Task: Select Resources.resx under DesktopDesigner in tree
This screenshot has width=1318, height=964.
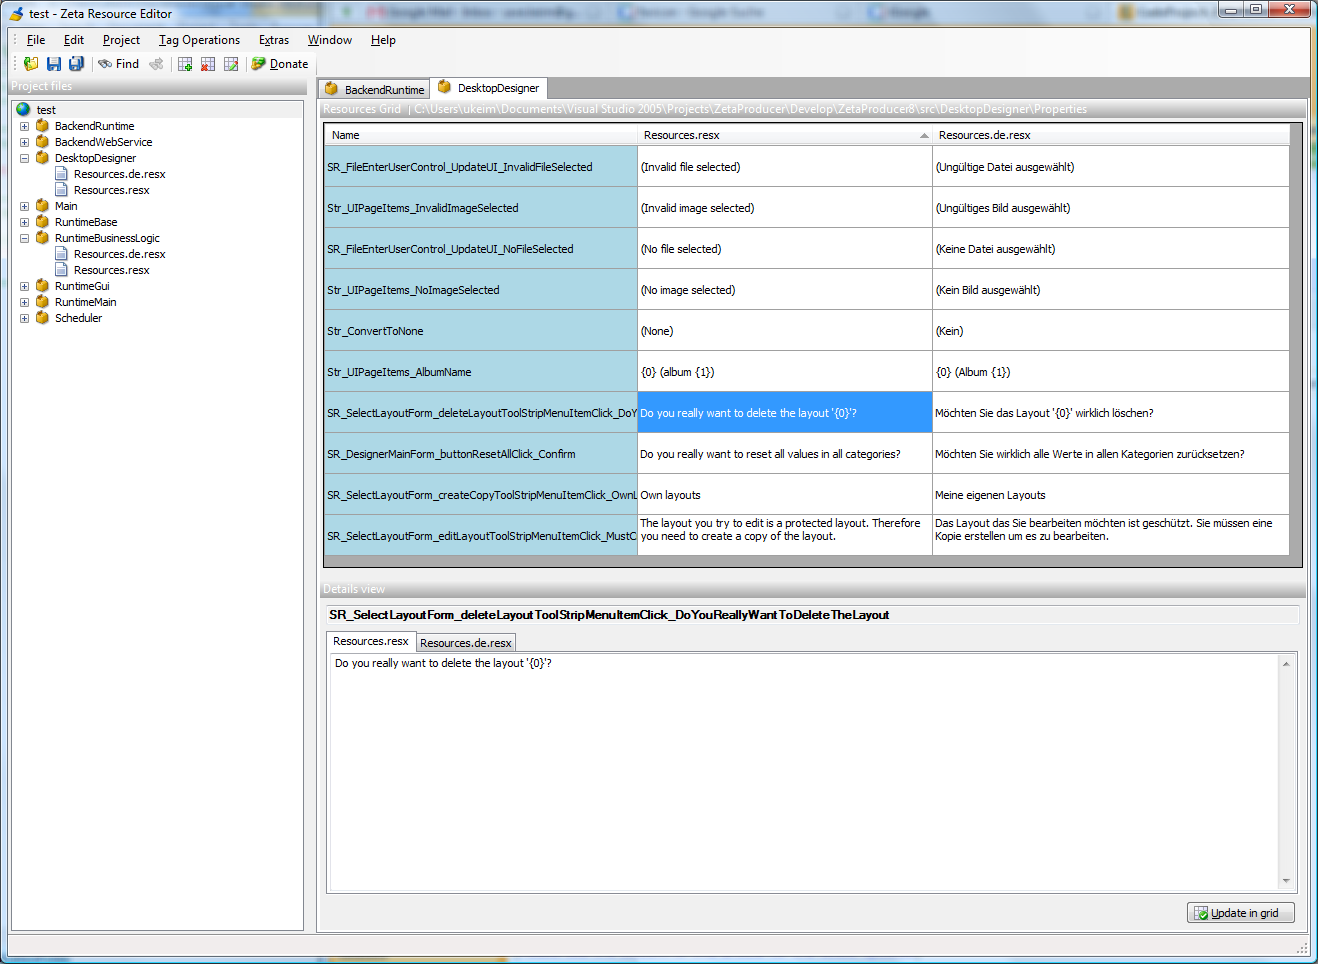Action: click(111, 190)
